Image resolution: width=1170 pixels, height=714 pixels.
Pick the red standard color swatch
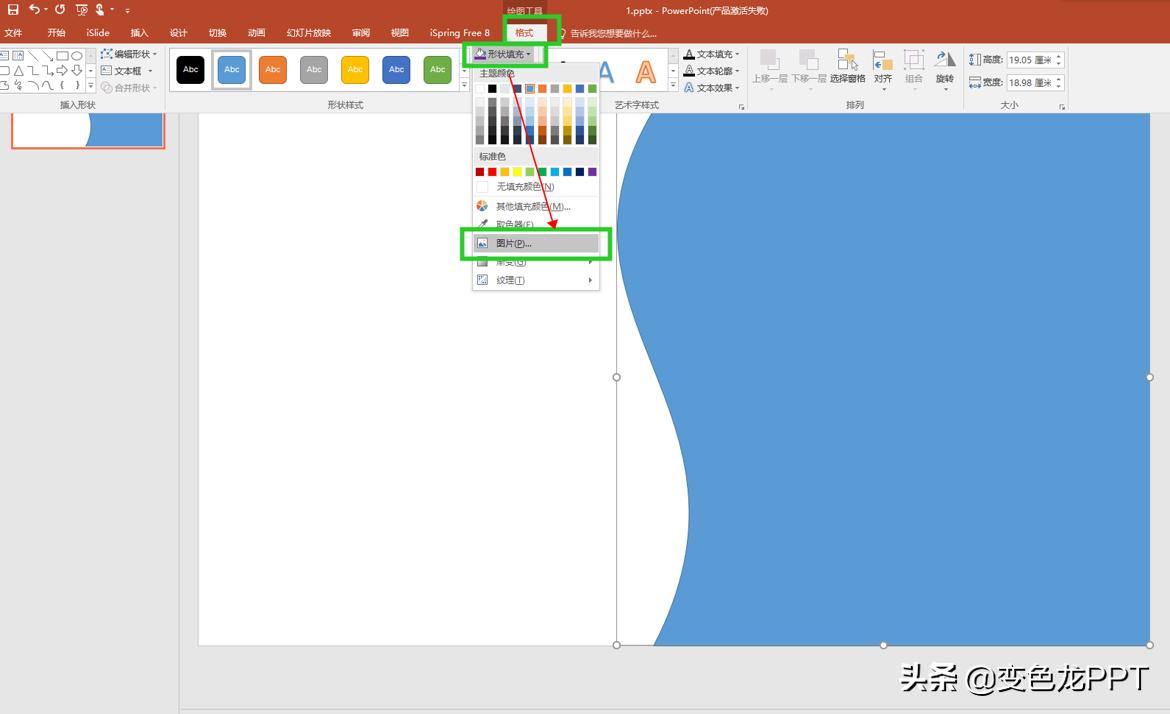click(492, 172)
